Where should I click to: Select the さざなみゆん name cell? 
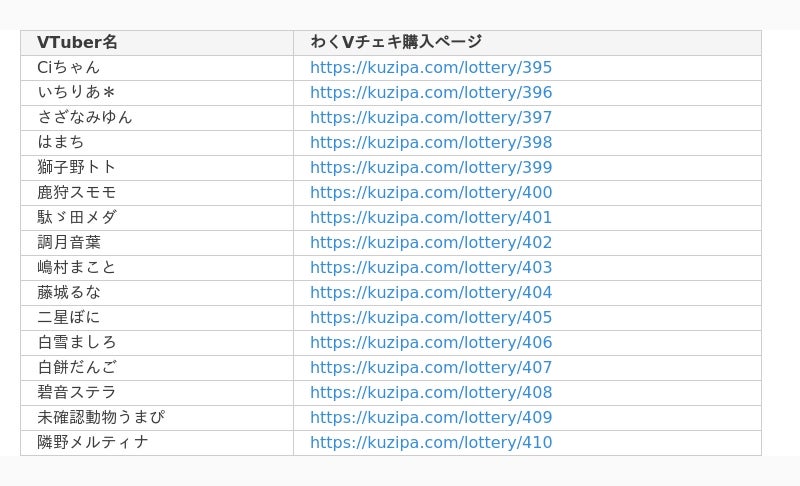[x=85, y=118]
